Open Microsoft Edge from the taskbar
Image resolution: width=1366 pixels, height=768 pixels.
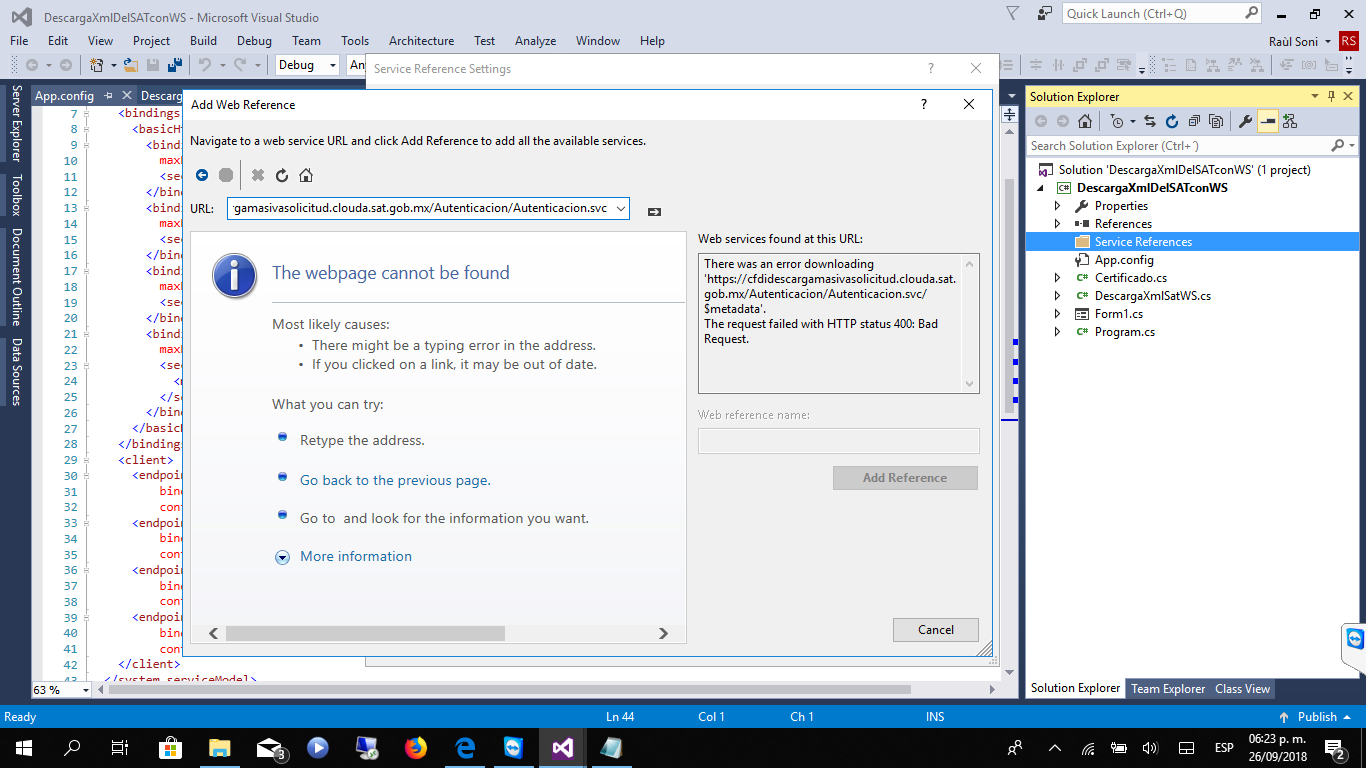pyautogui.click(x=465, y=747)
